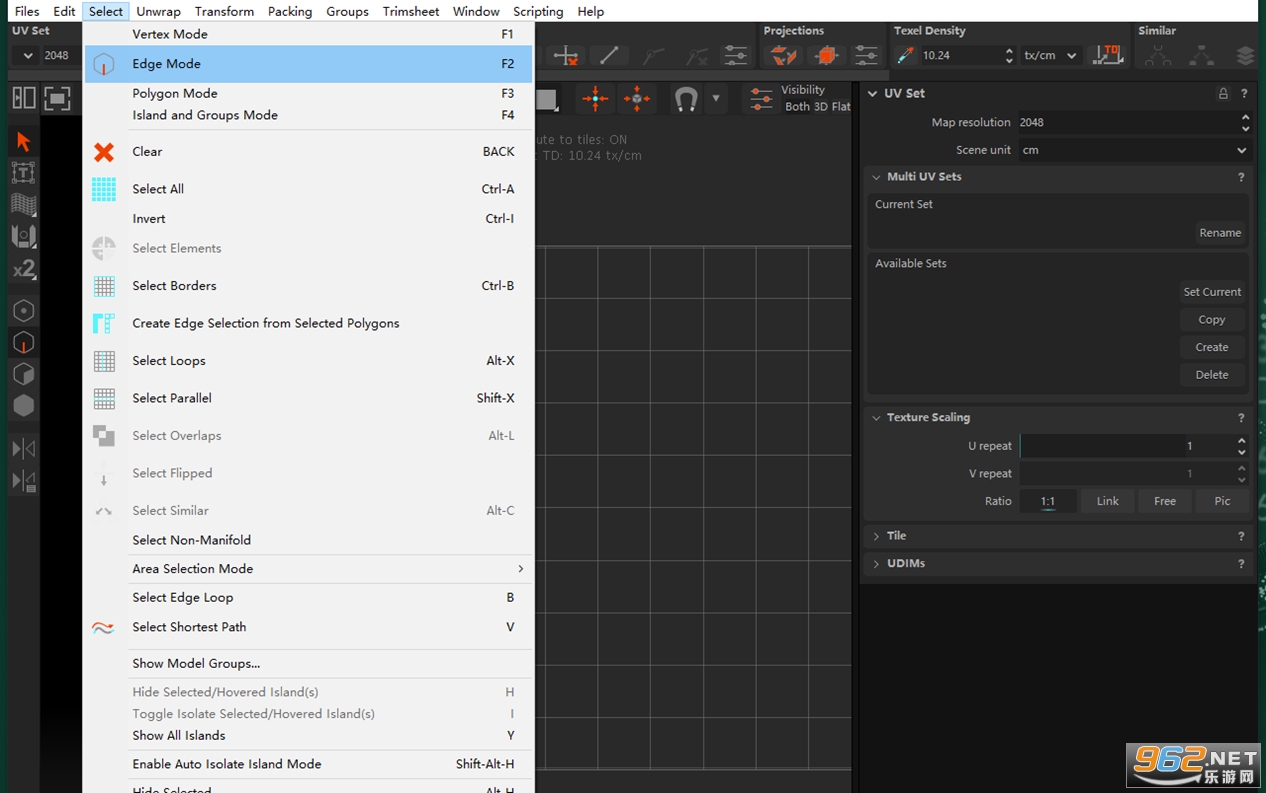Choose Select Non-Manifold menu entry
Viewport: 1266px width, 793px height.
click(309, 540)
